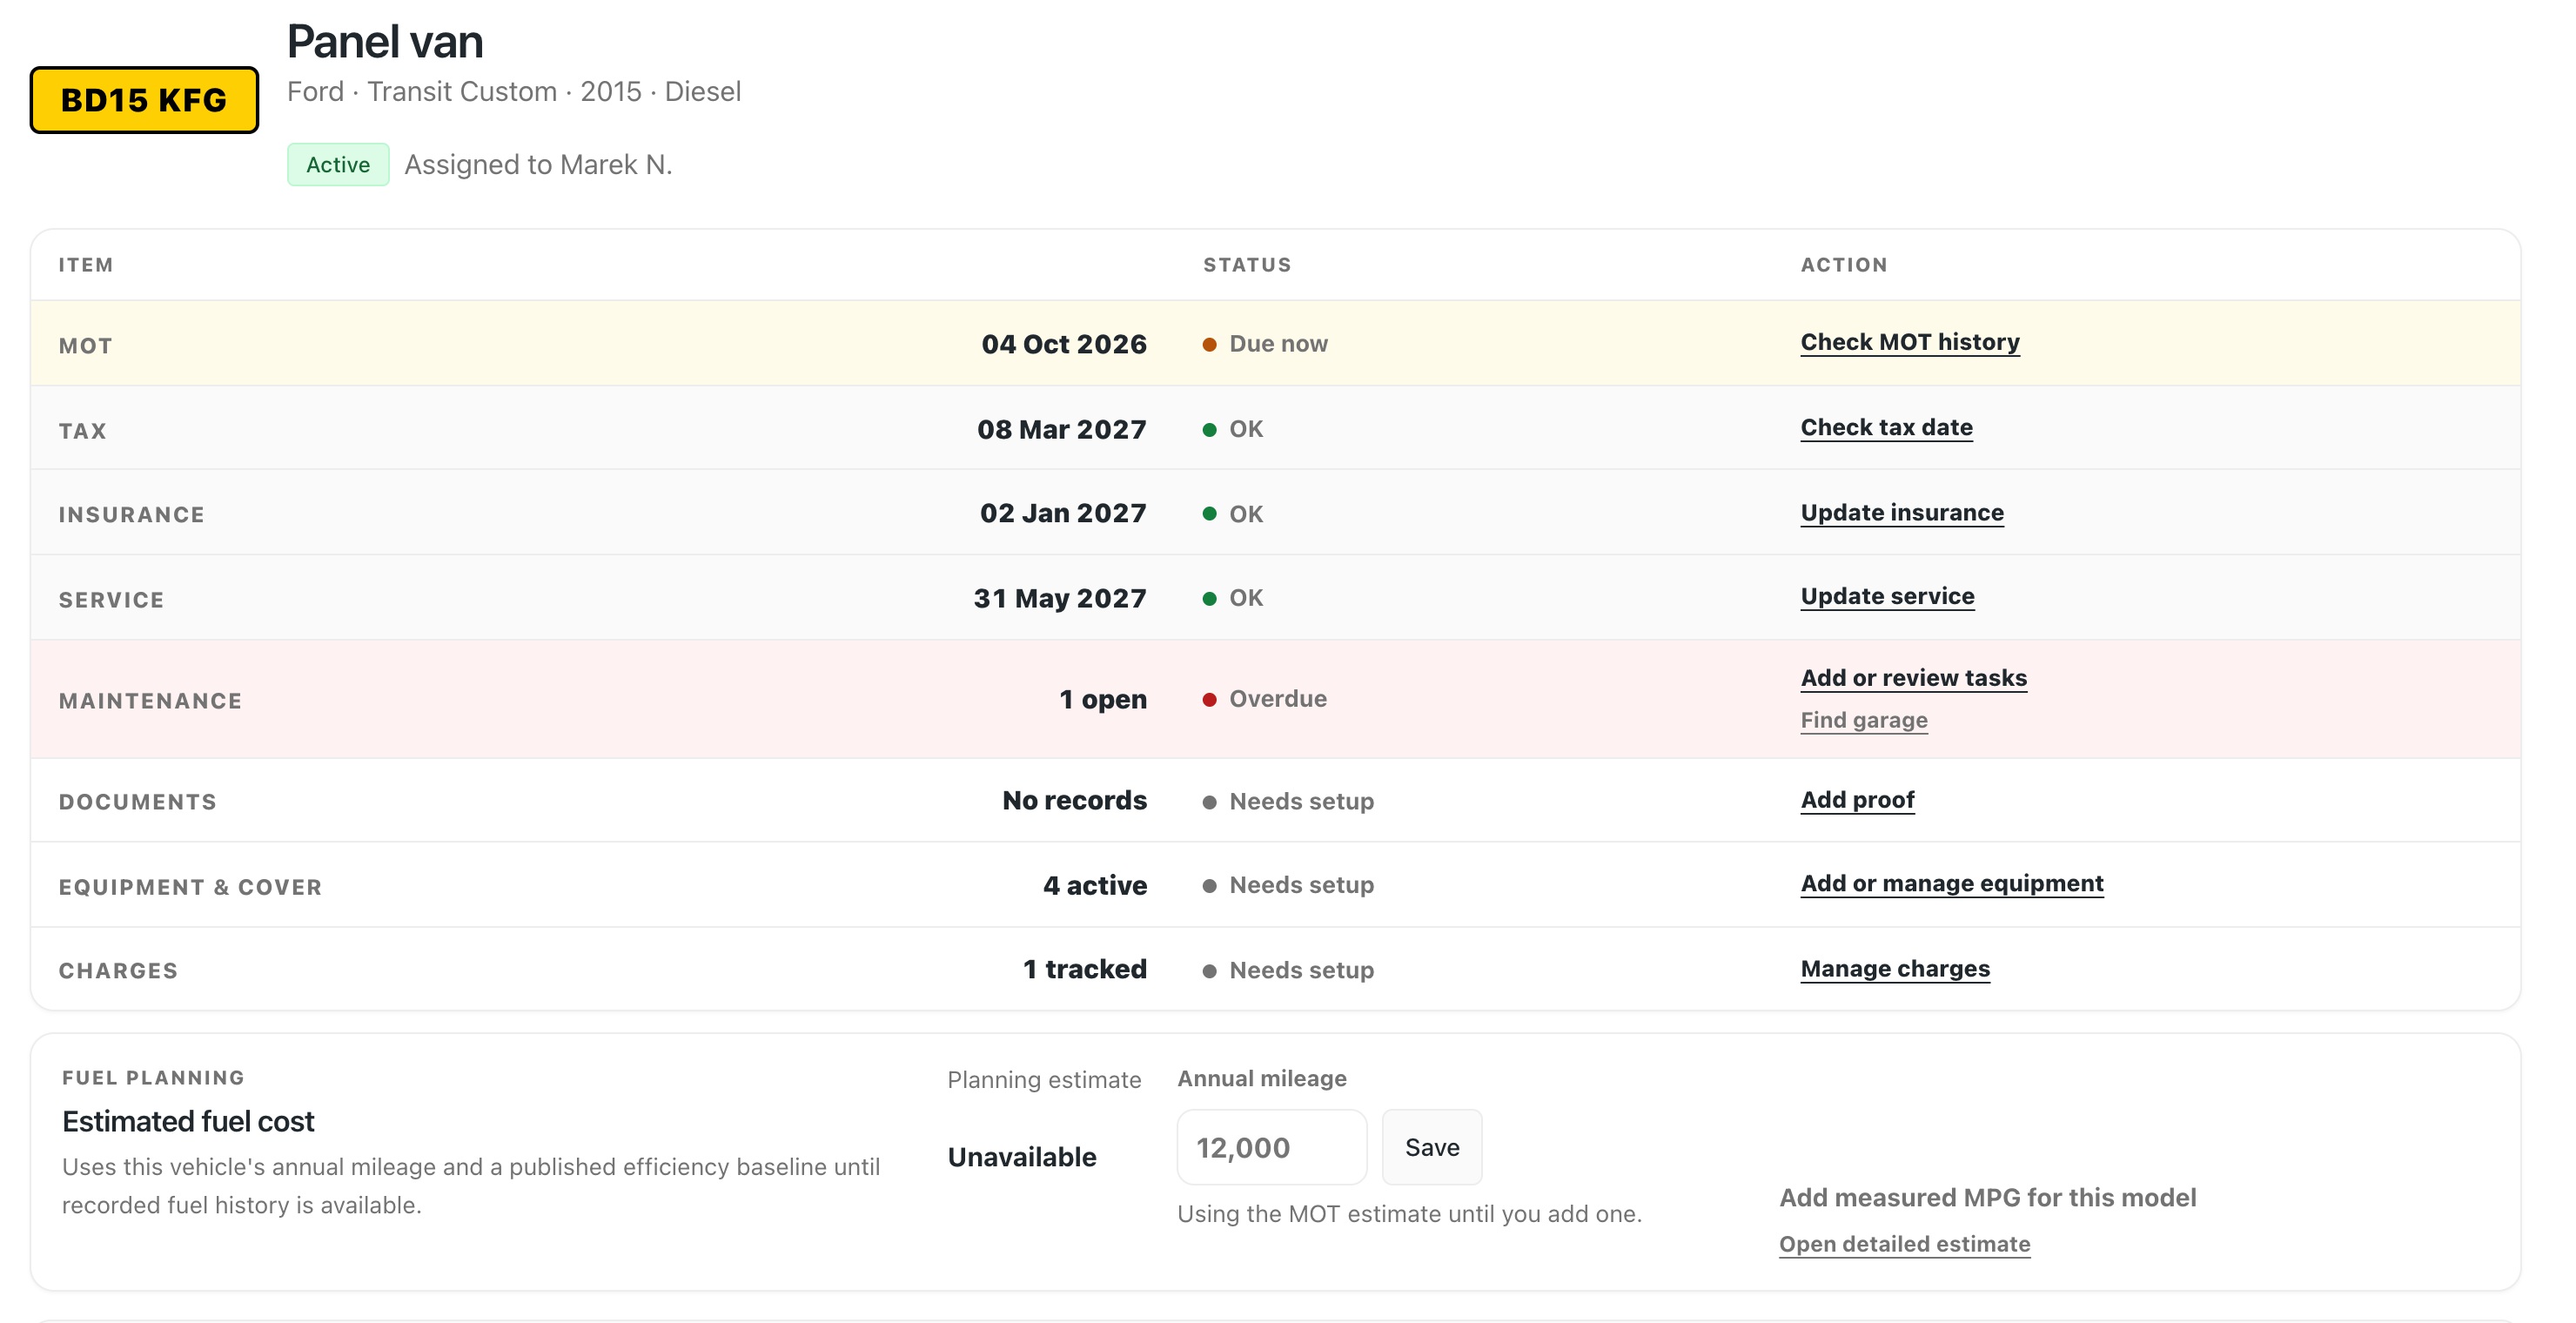
Task: Select Needs setup in the Charges row
Action: coord(1288,970)
